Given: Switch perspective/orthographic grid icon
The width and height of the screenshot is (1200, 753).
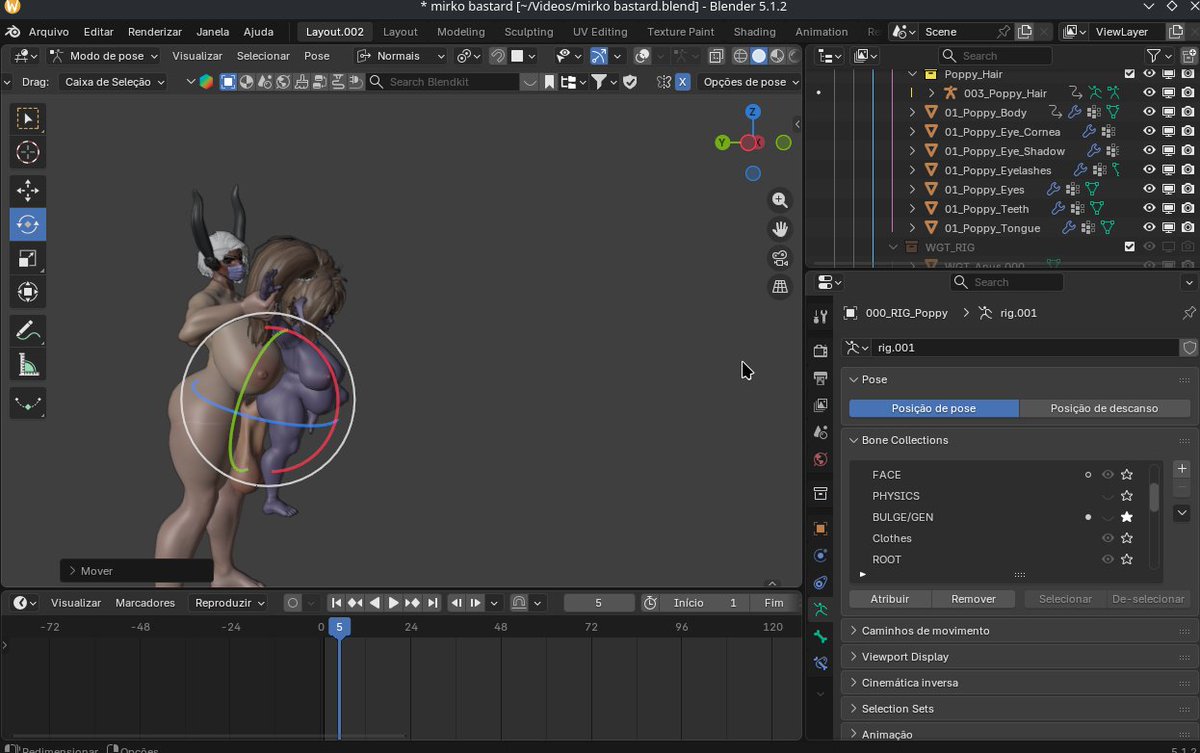Looking at the screenshot, I should [780, 287].
